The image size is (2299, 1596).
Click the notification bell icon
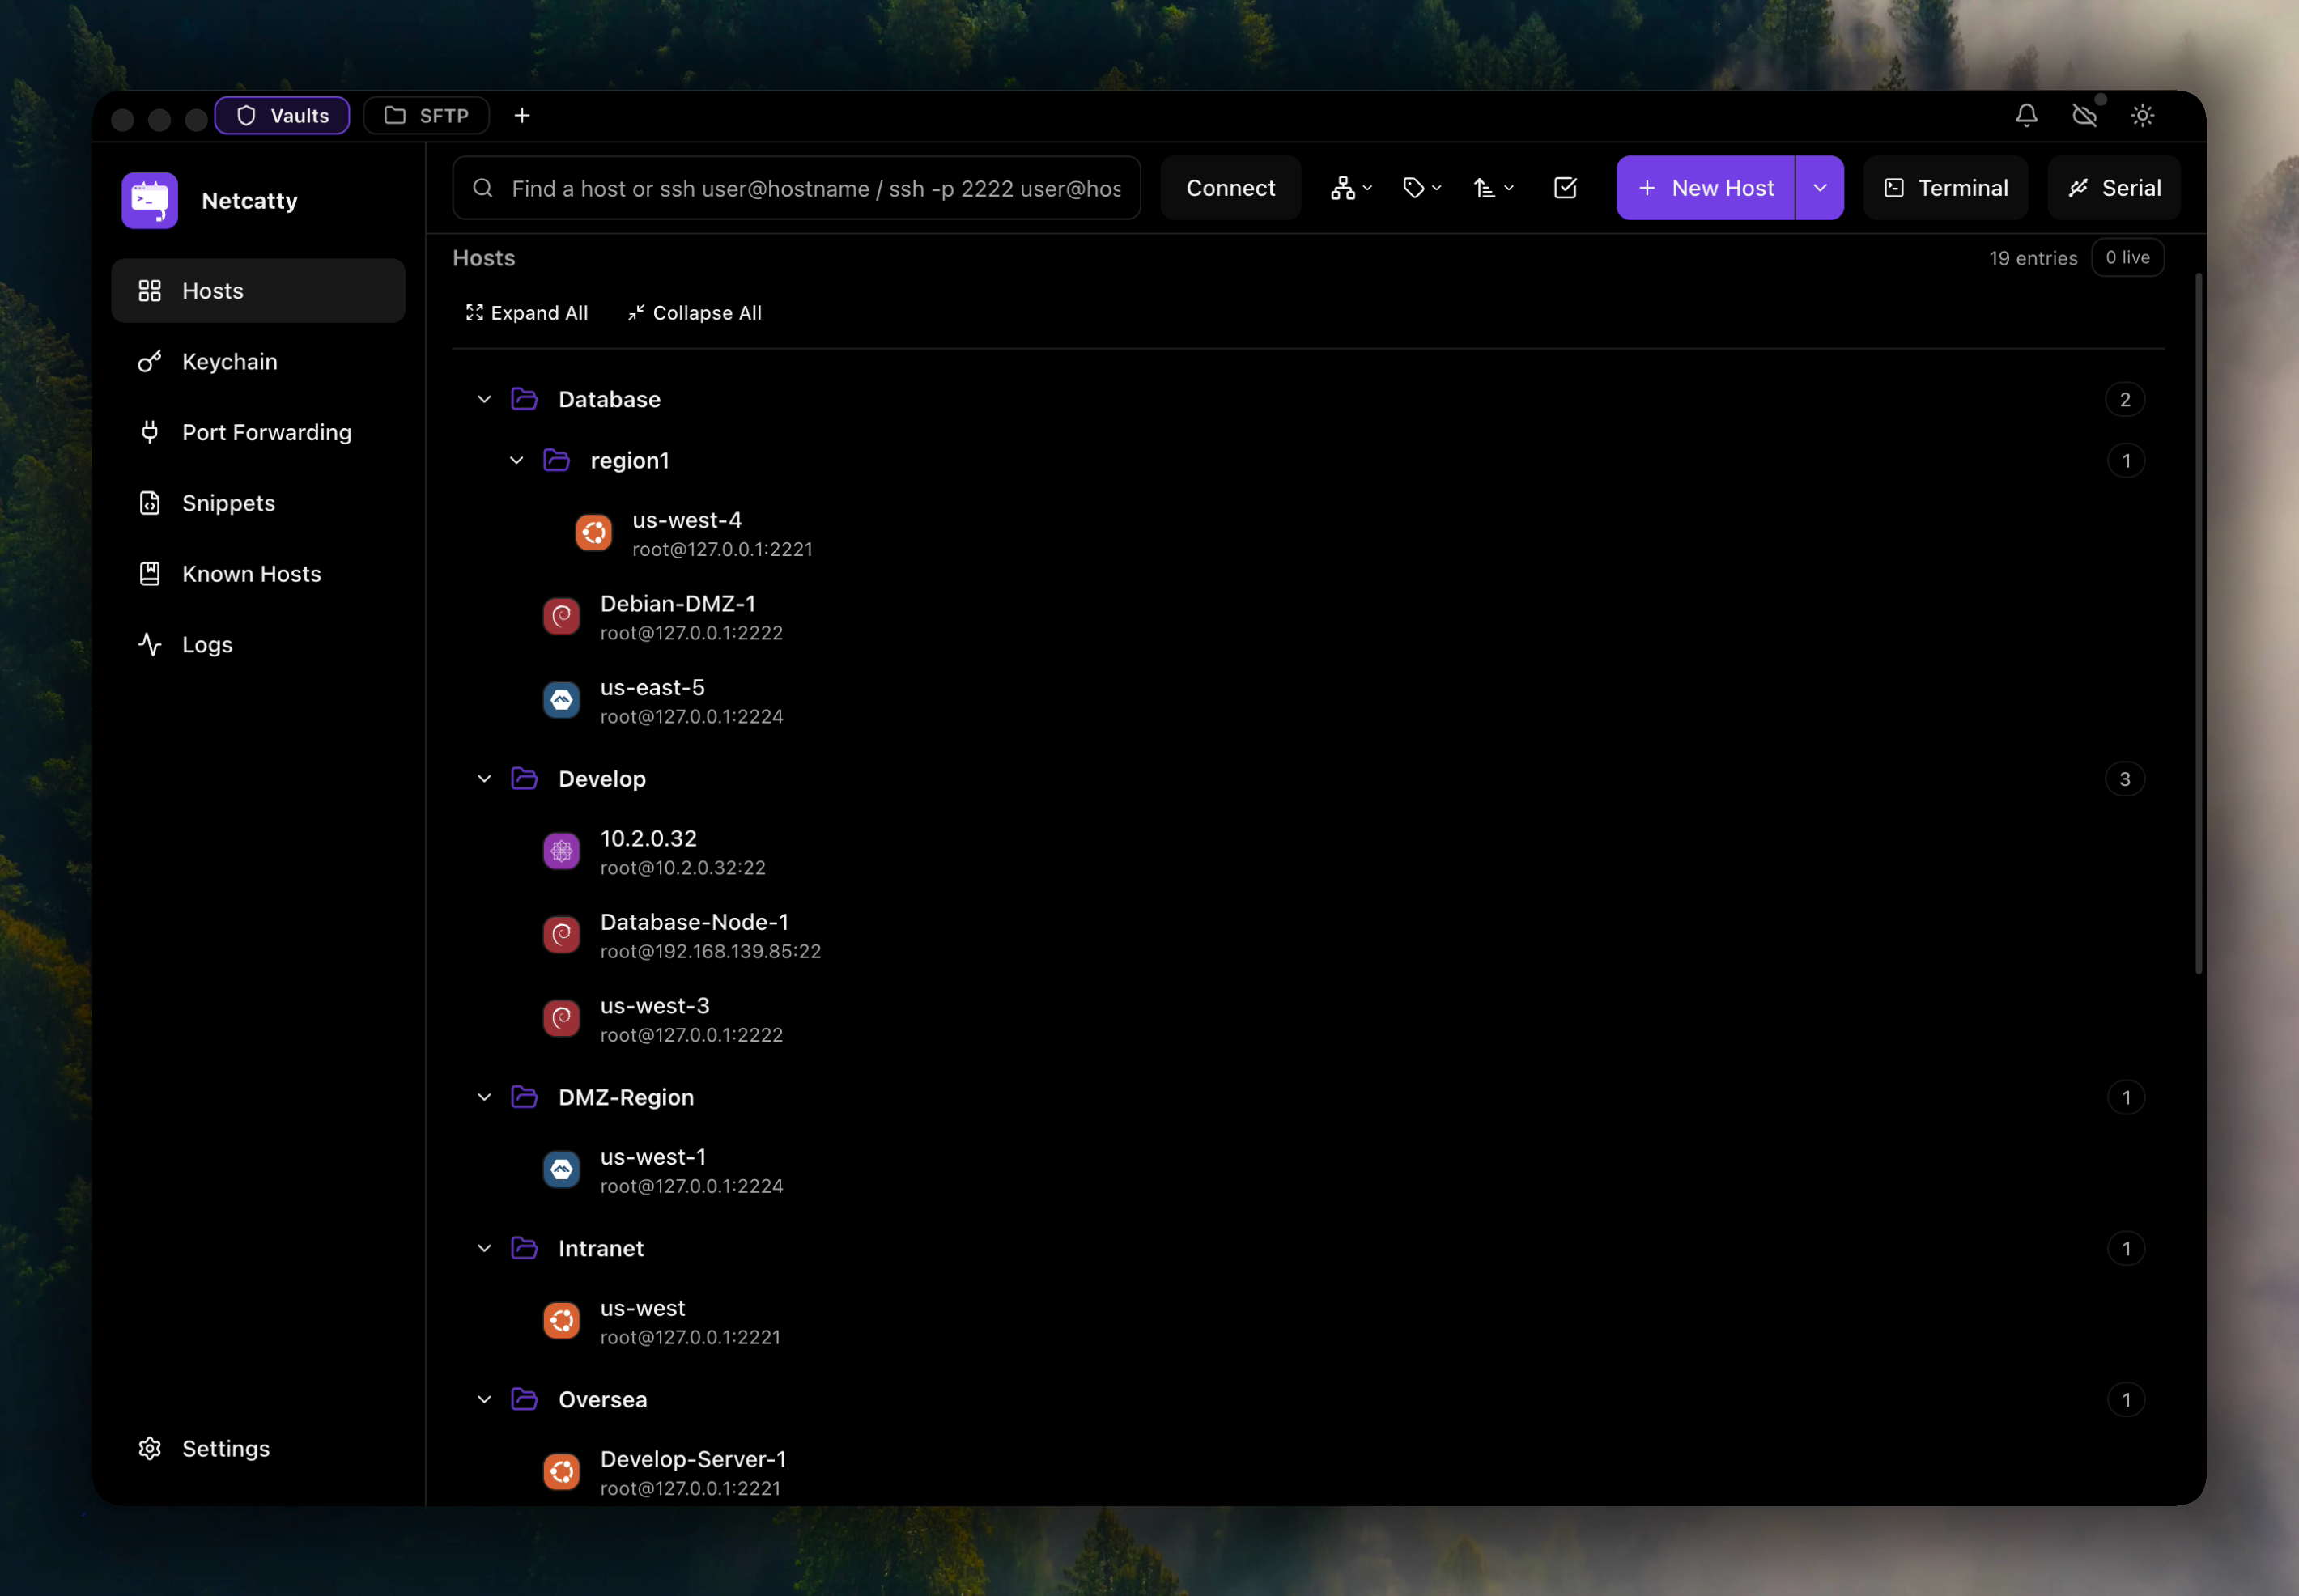point(2026,115)
